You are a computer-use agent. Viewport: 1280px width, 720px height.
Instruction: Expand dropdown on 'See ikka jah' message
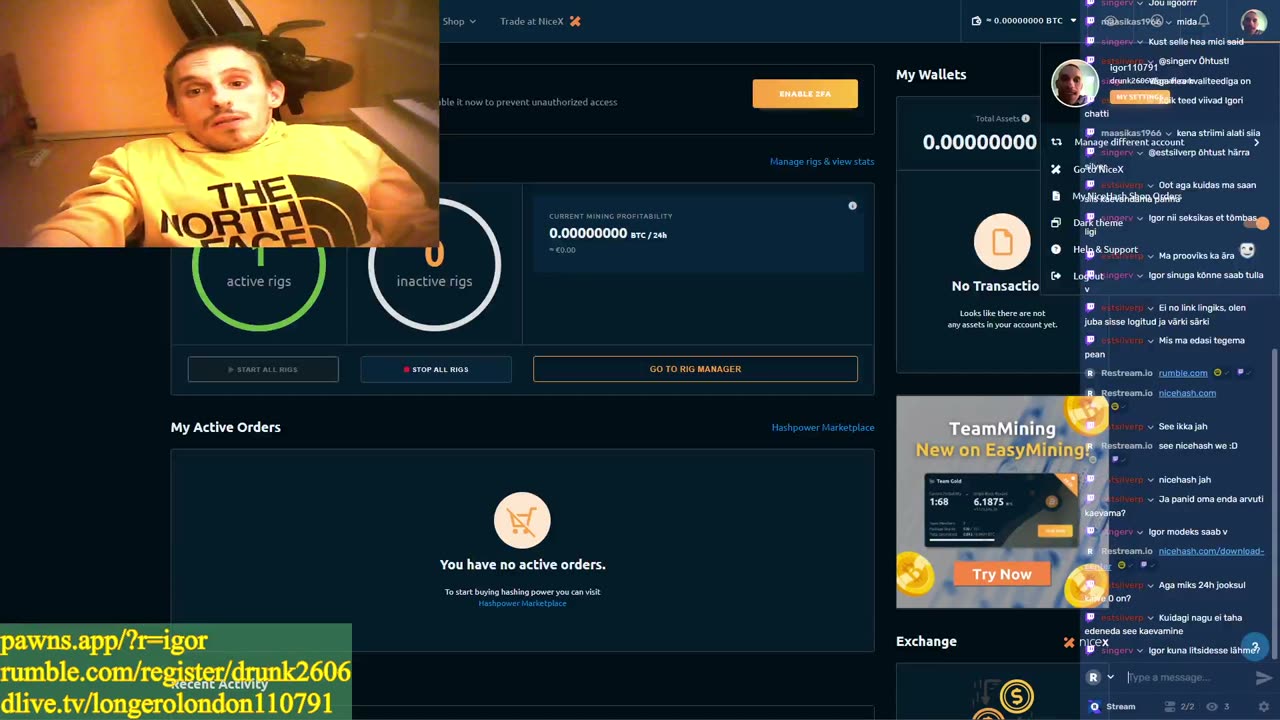1150,427
